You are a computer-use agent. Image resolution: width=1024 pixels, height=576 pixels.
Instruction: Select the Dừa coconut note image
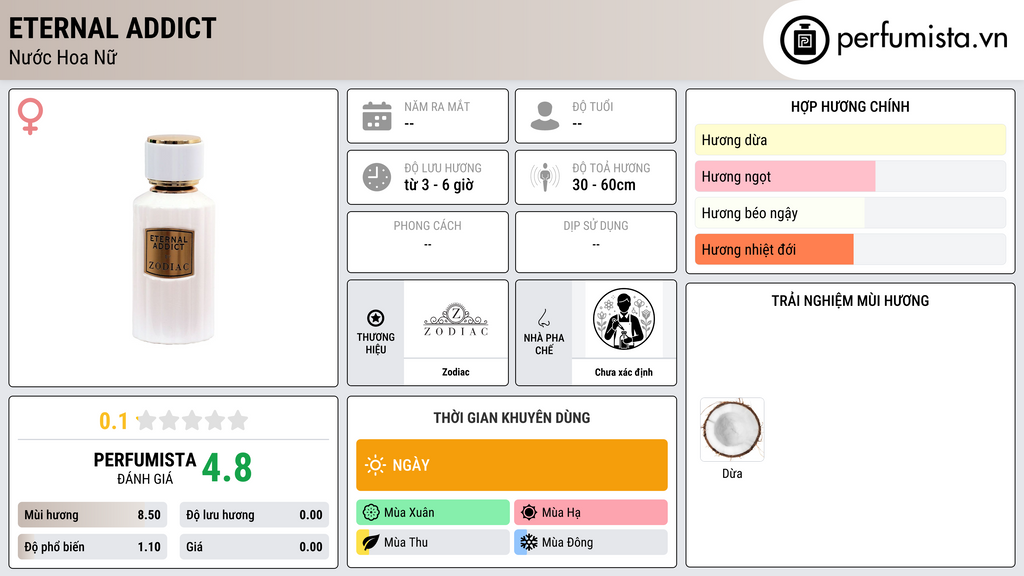732,430
